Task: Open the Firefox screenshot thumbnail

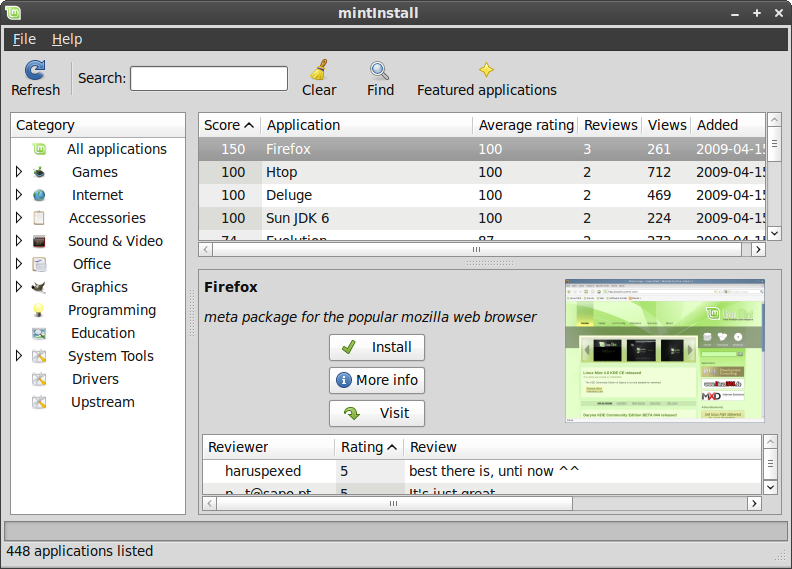Action: (x=665, y=350)
